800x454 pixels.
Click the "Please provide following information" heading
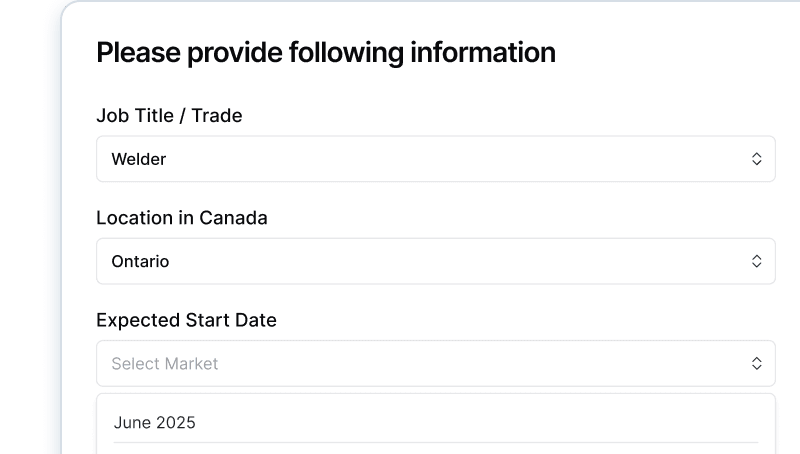tap(325, 52)
